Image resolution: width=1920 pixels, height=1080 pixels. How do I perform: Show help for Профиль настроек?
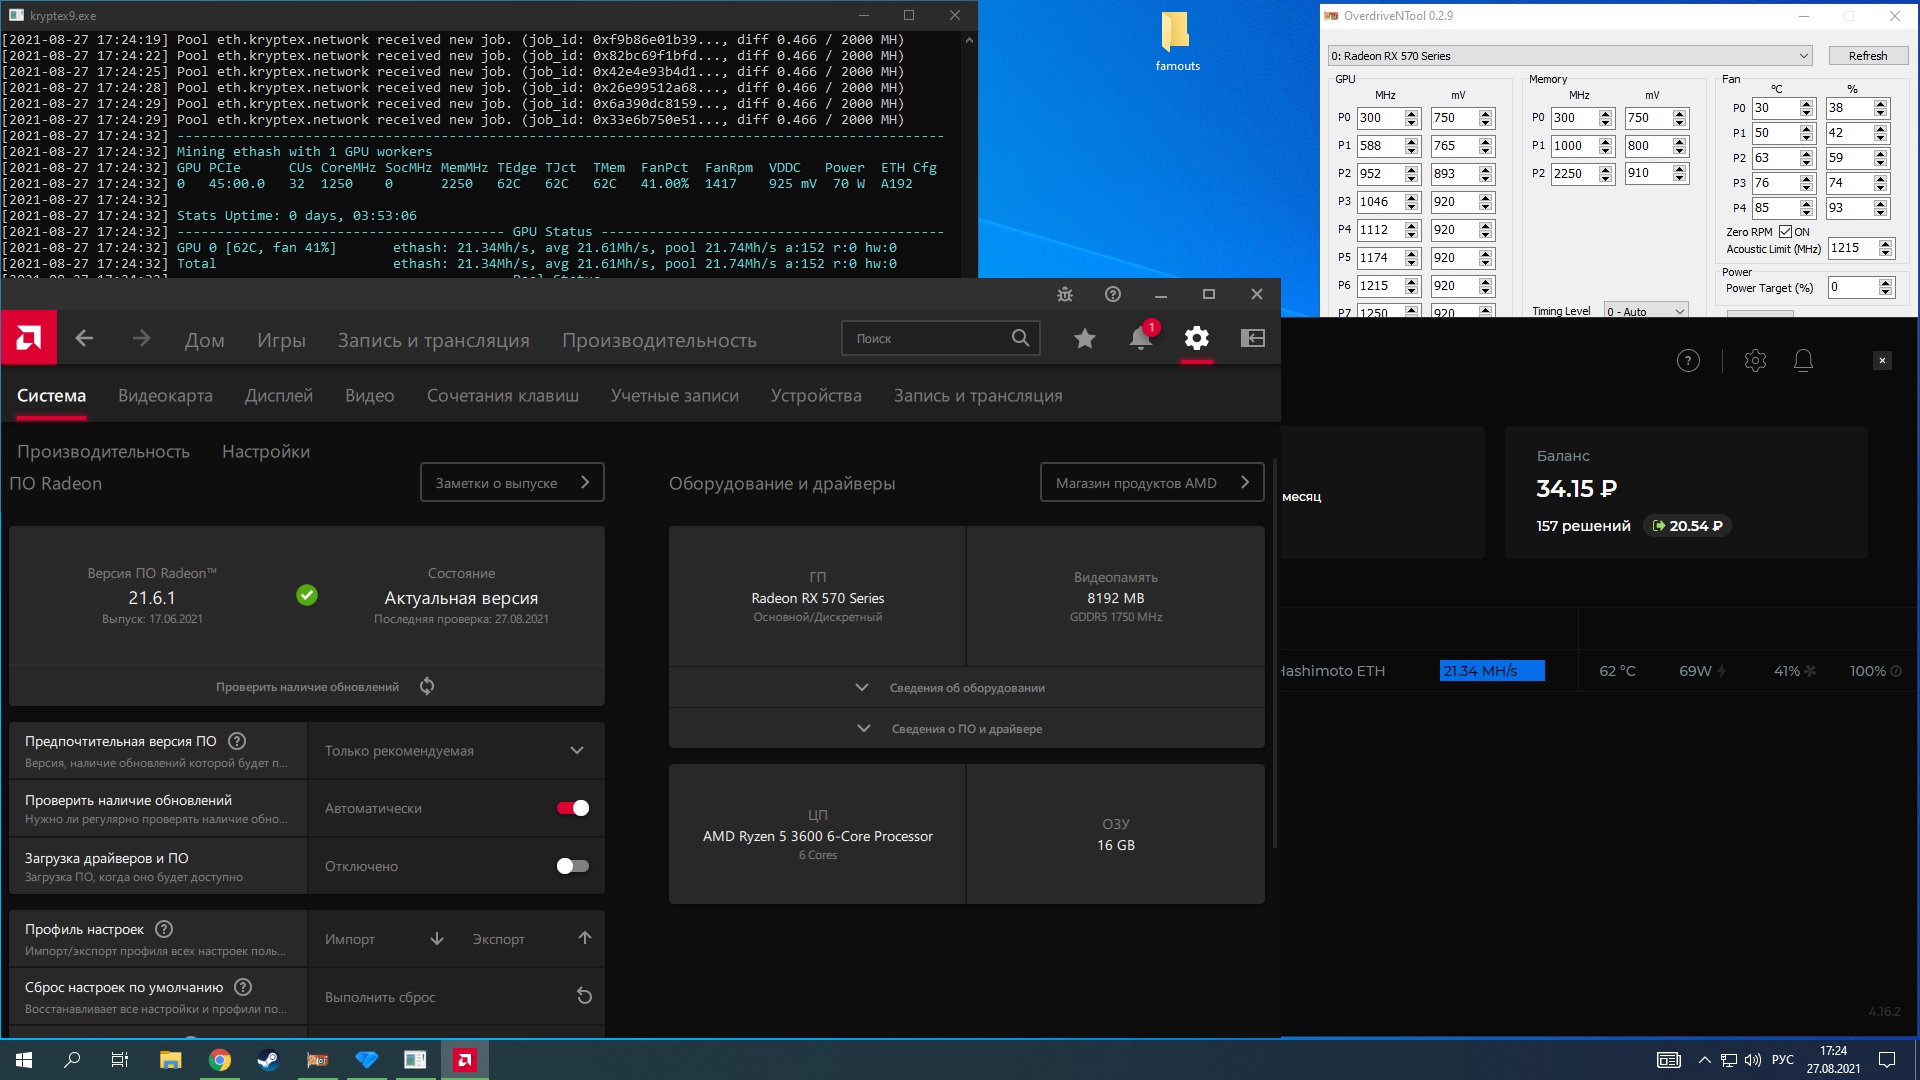pyautogui.click(x=164, y=929)
